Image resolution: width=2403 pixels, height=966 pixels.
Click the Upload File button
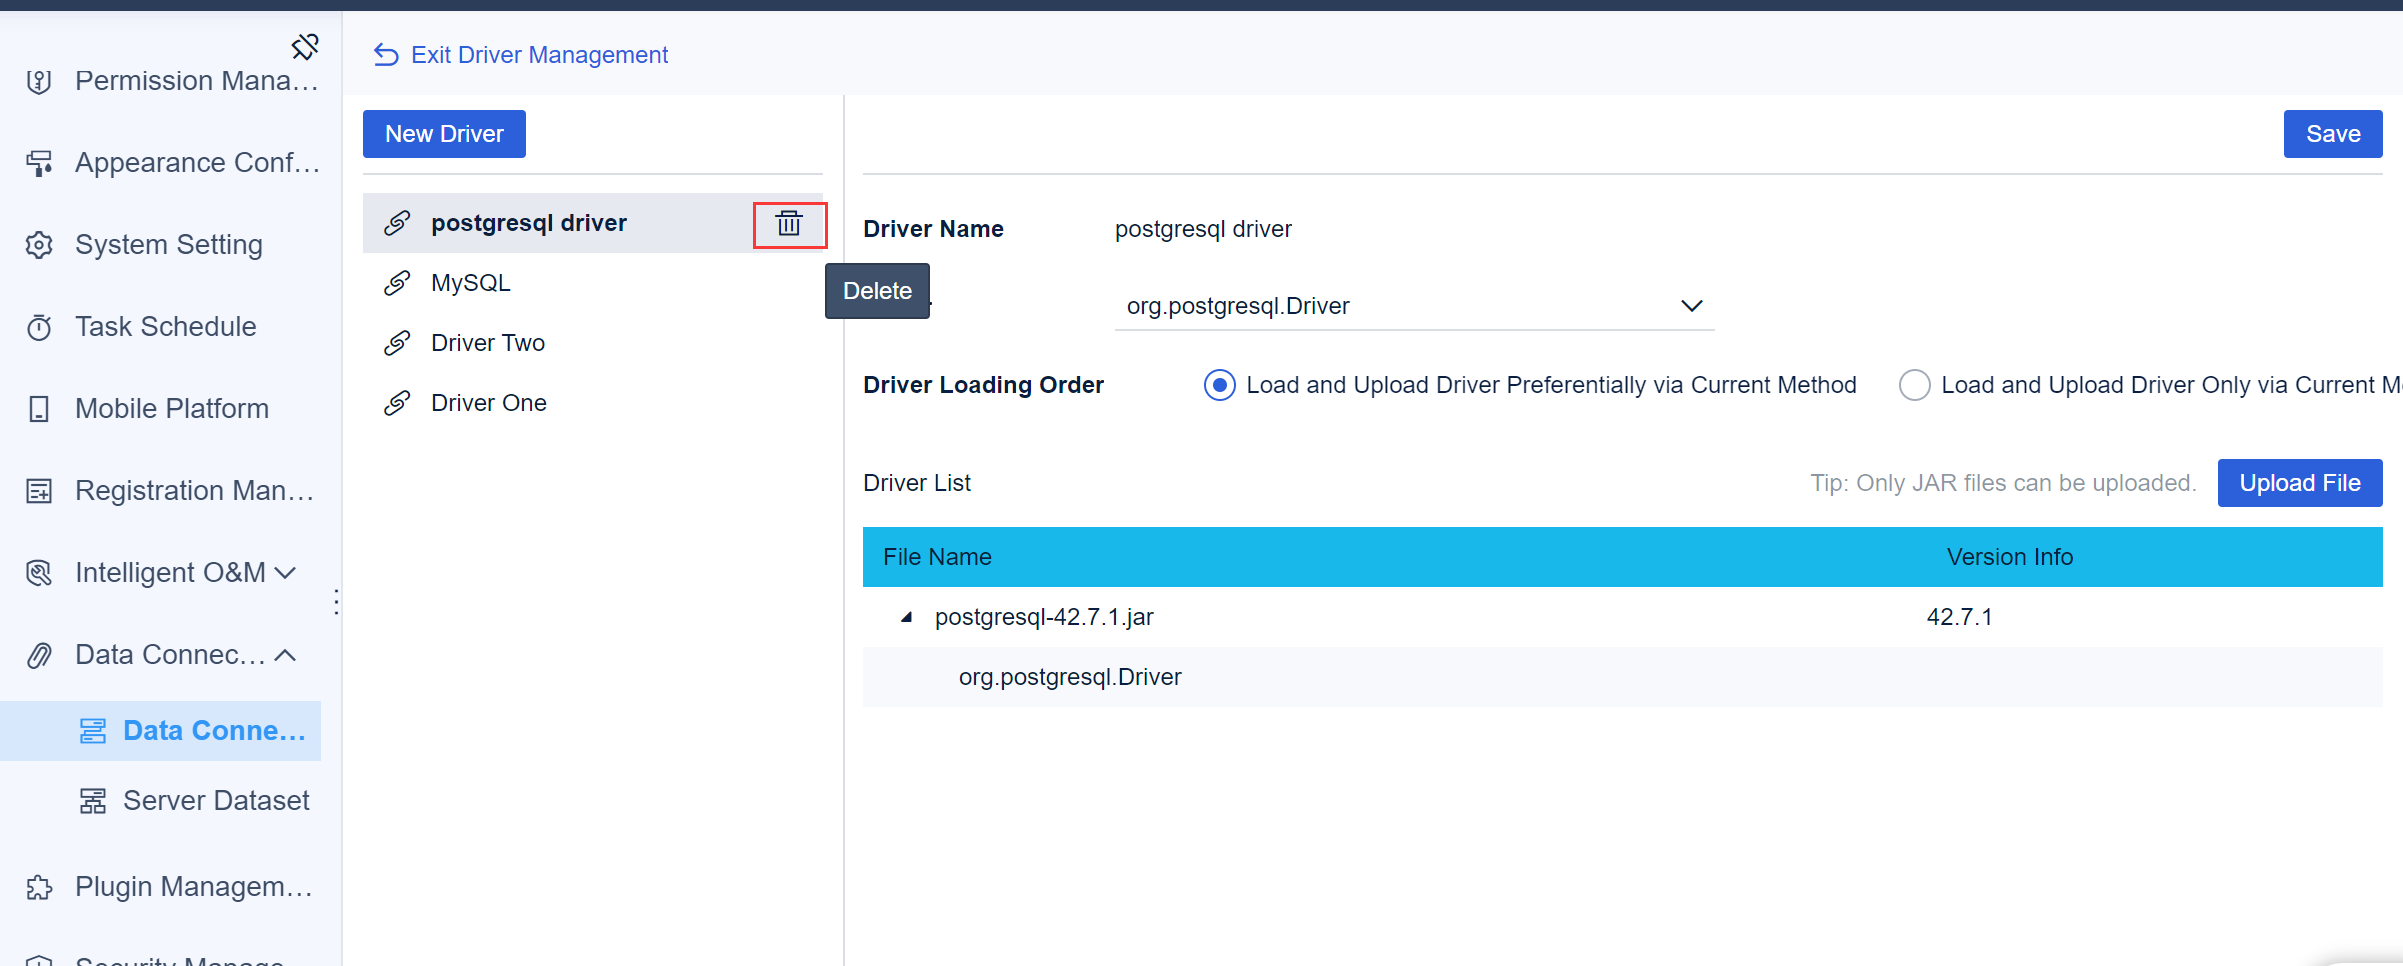(2299, 482)
